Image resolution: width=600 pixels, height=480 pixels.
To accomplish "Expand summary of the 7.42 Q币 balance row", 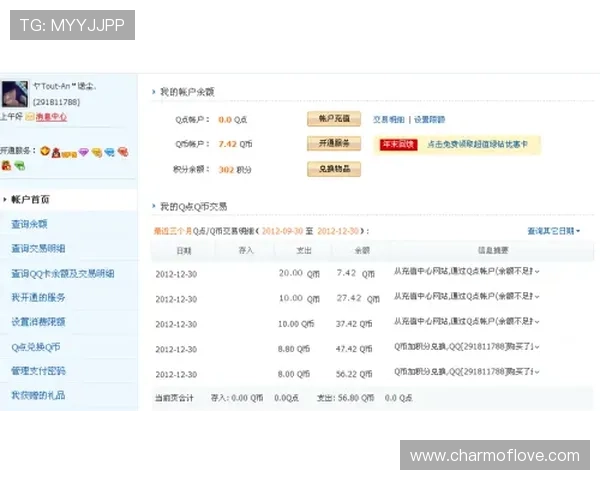I will (x=537, y=271).
